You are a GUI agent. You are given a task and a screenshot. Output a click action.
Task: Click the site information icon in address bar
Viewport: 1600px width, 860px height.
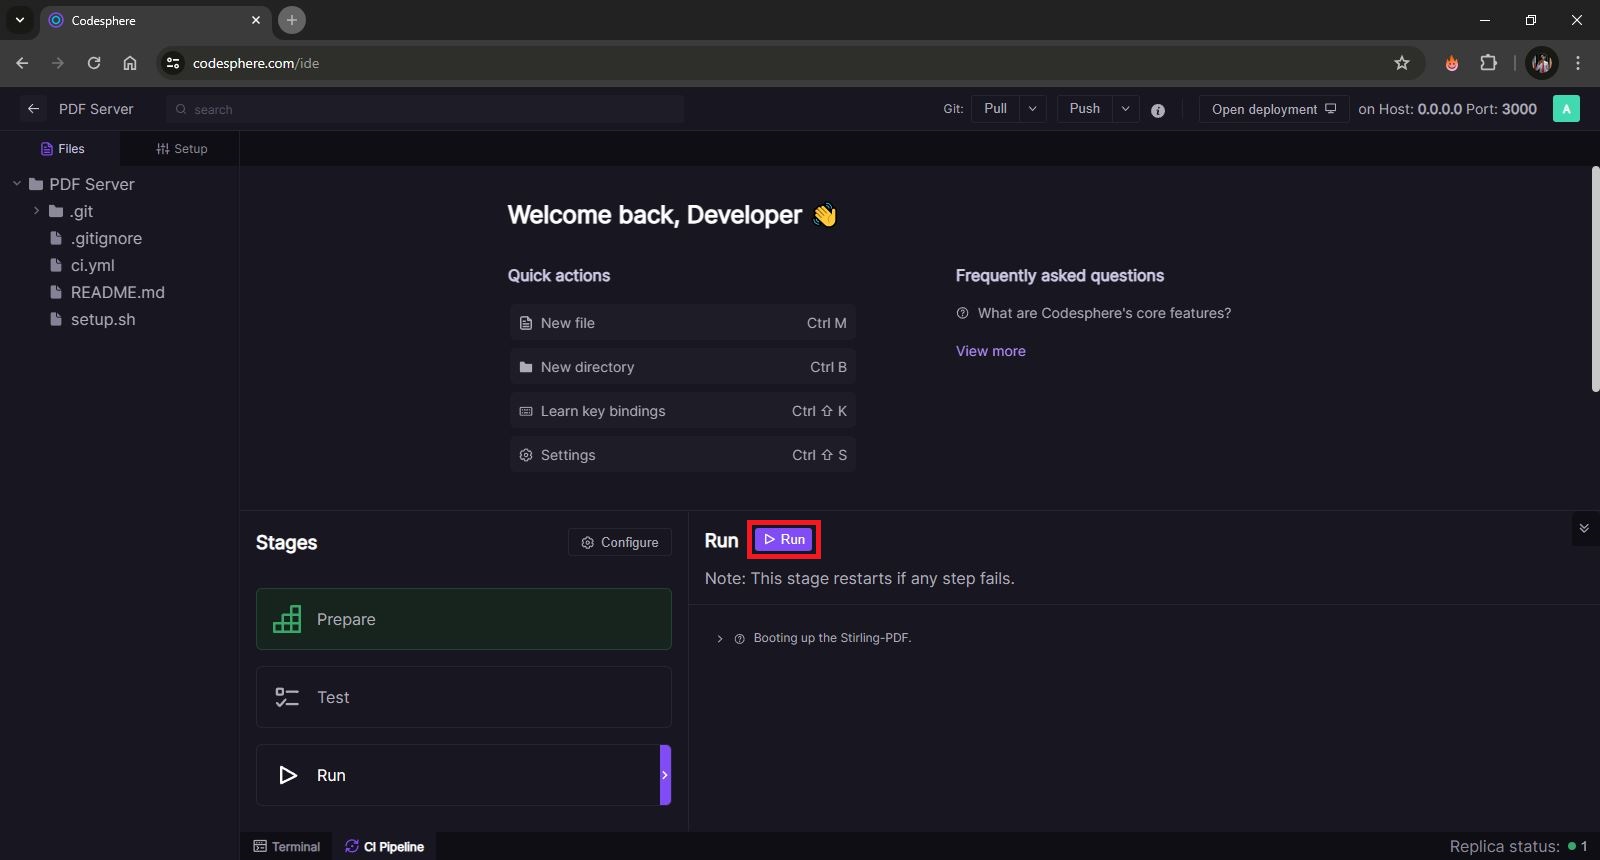point(173,63)
